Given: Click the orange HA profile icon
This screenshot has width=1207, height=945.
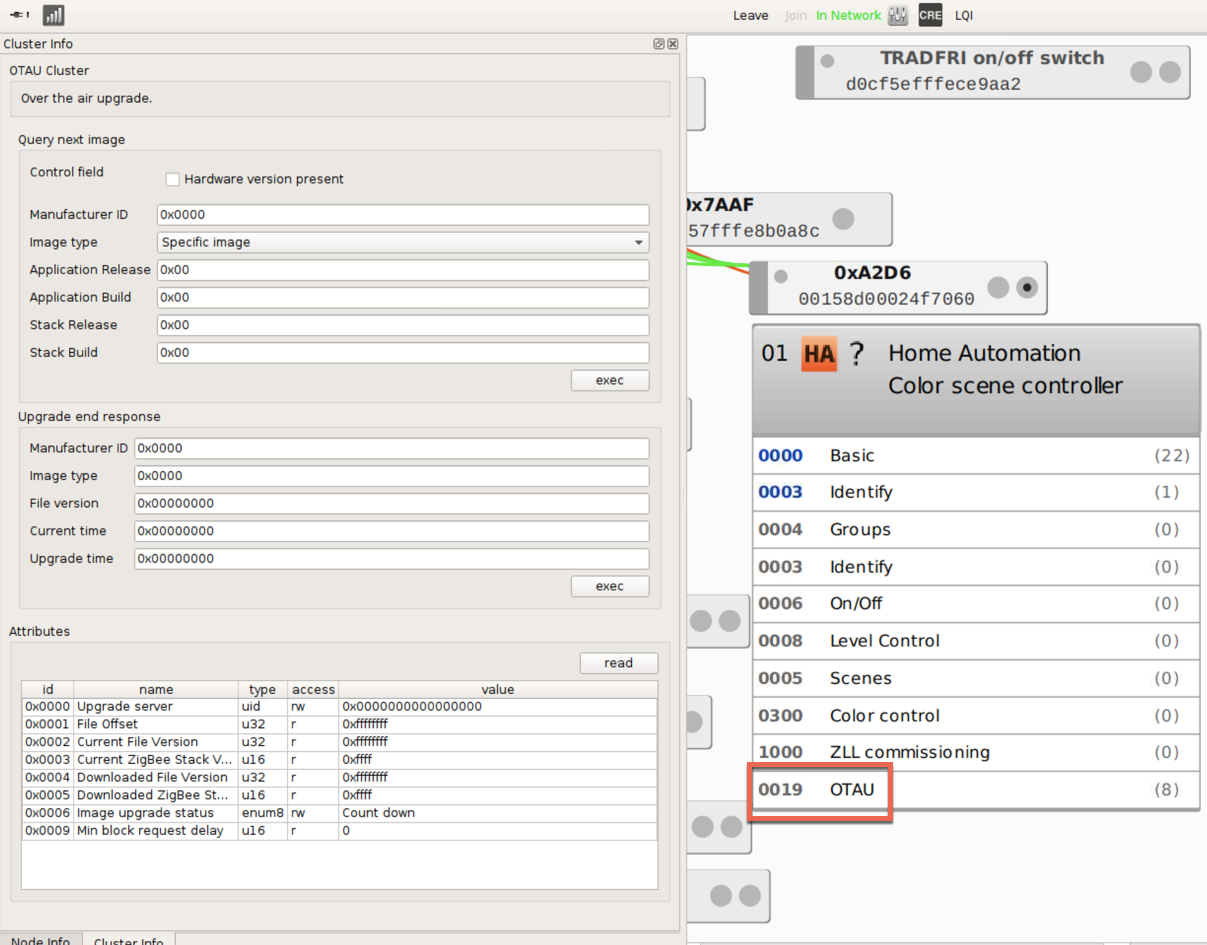Looking at the screenshot, I should 819,354.
